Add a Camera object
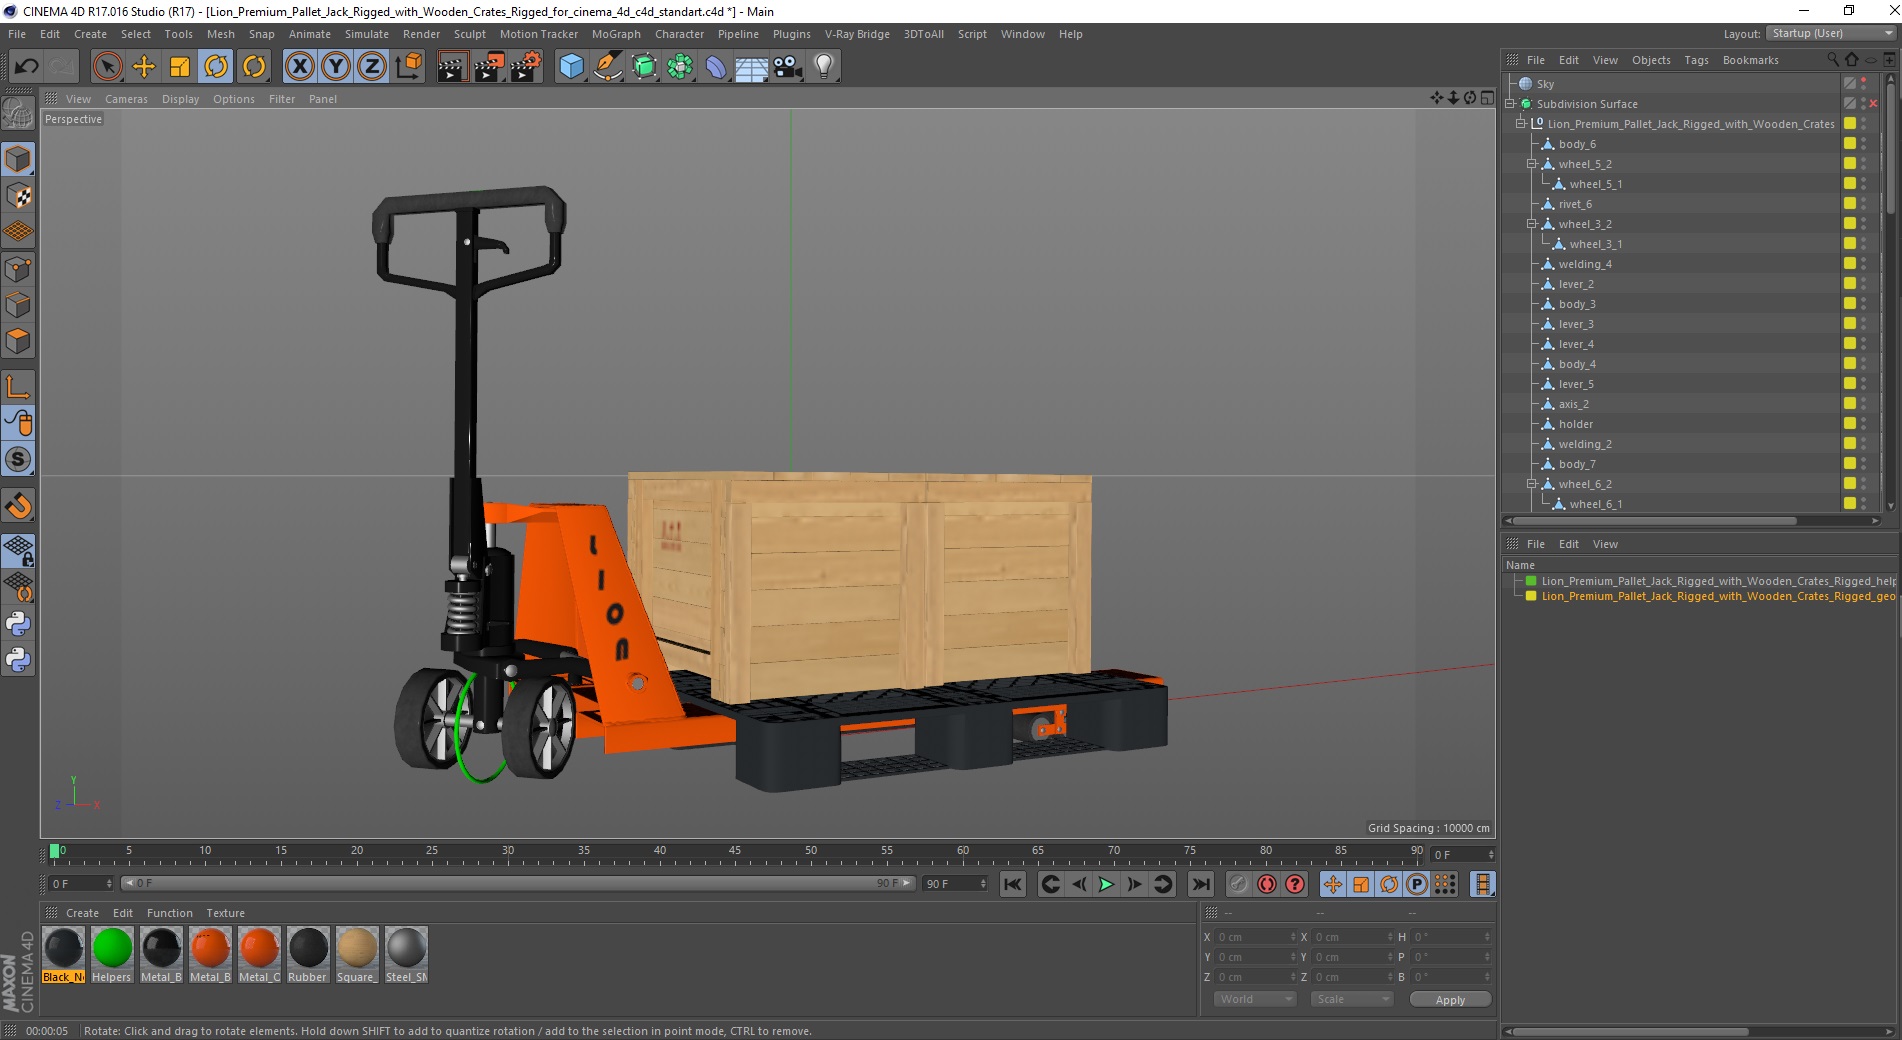The image size is (1902, 1040). click(x=788, y=67)
